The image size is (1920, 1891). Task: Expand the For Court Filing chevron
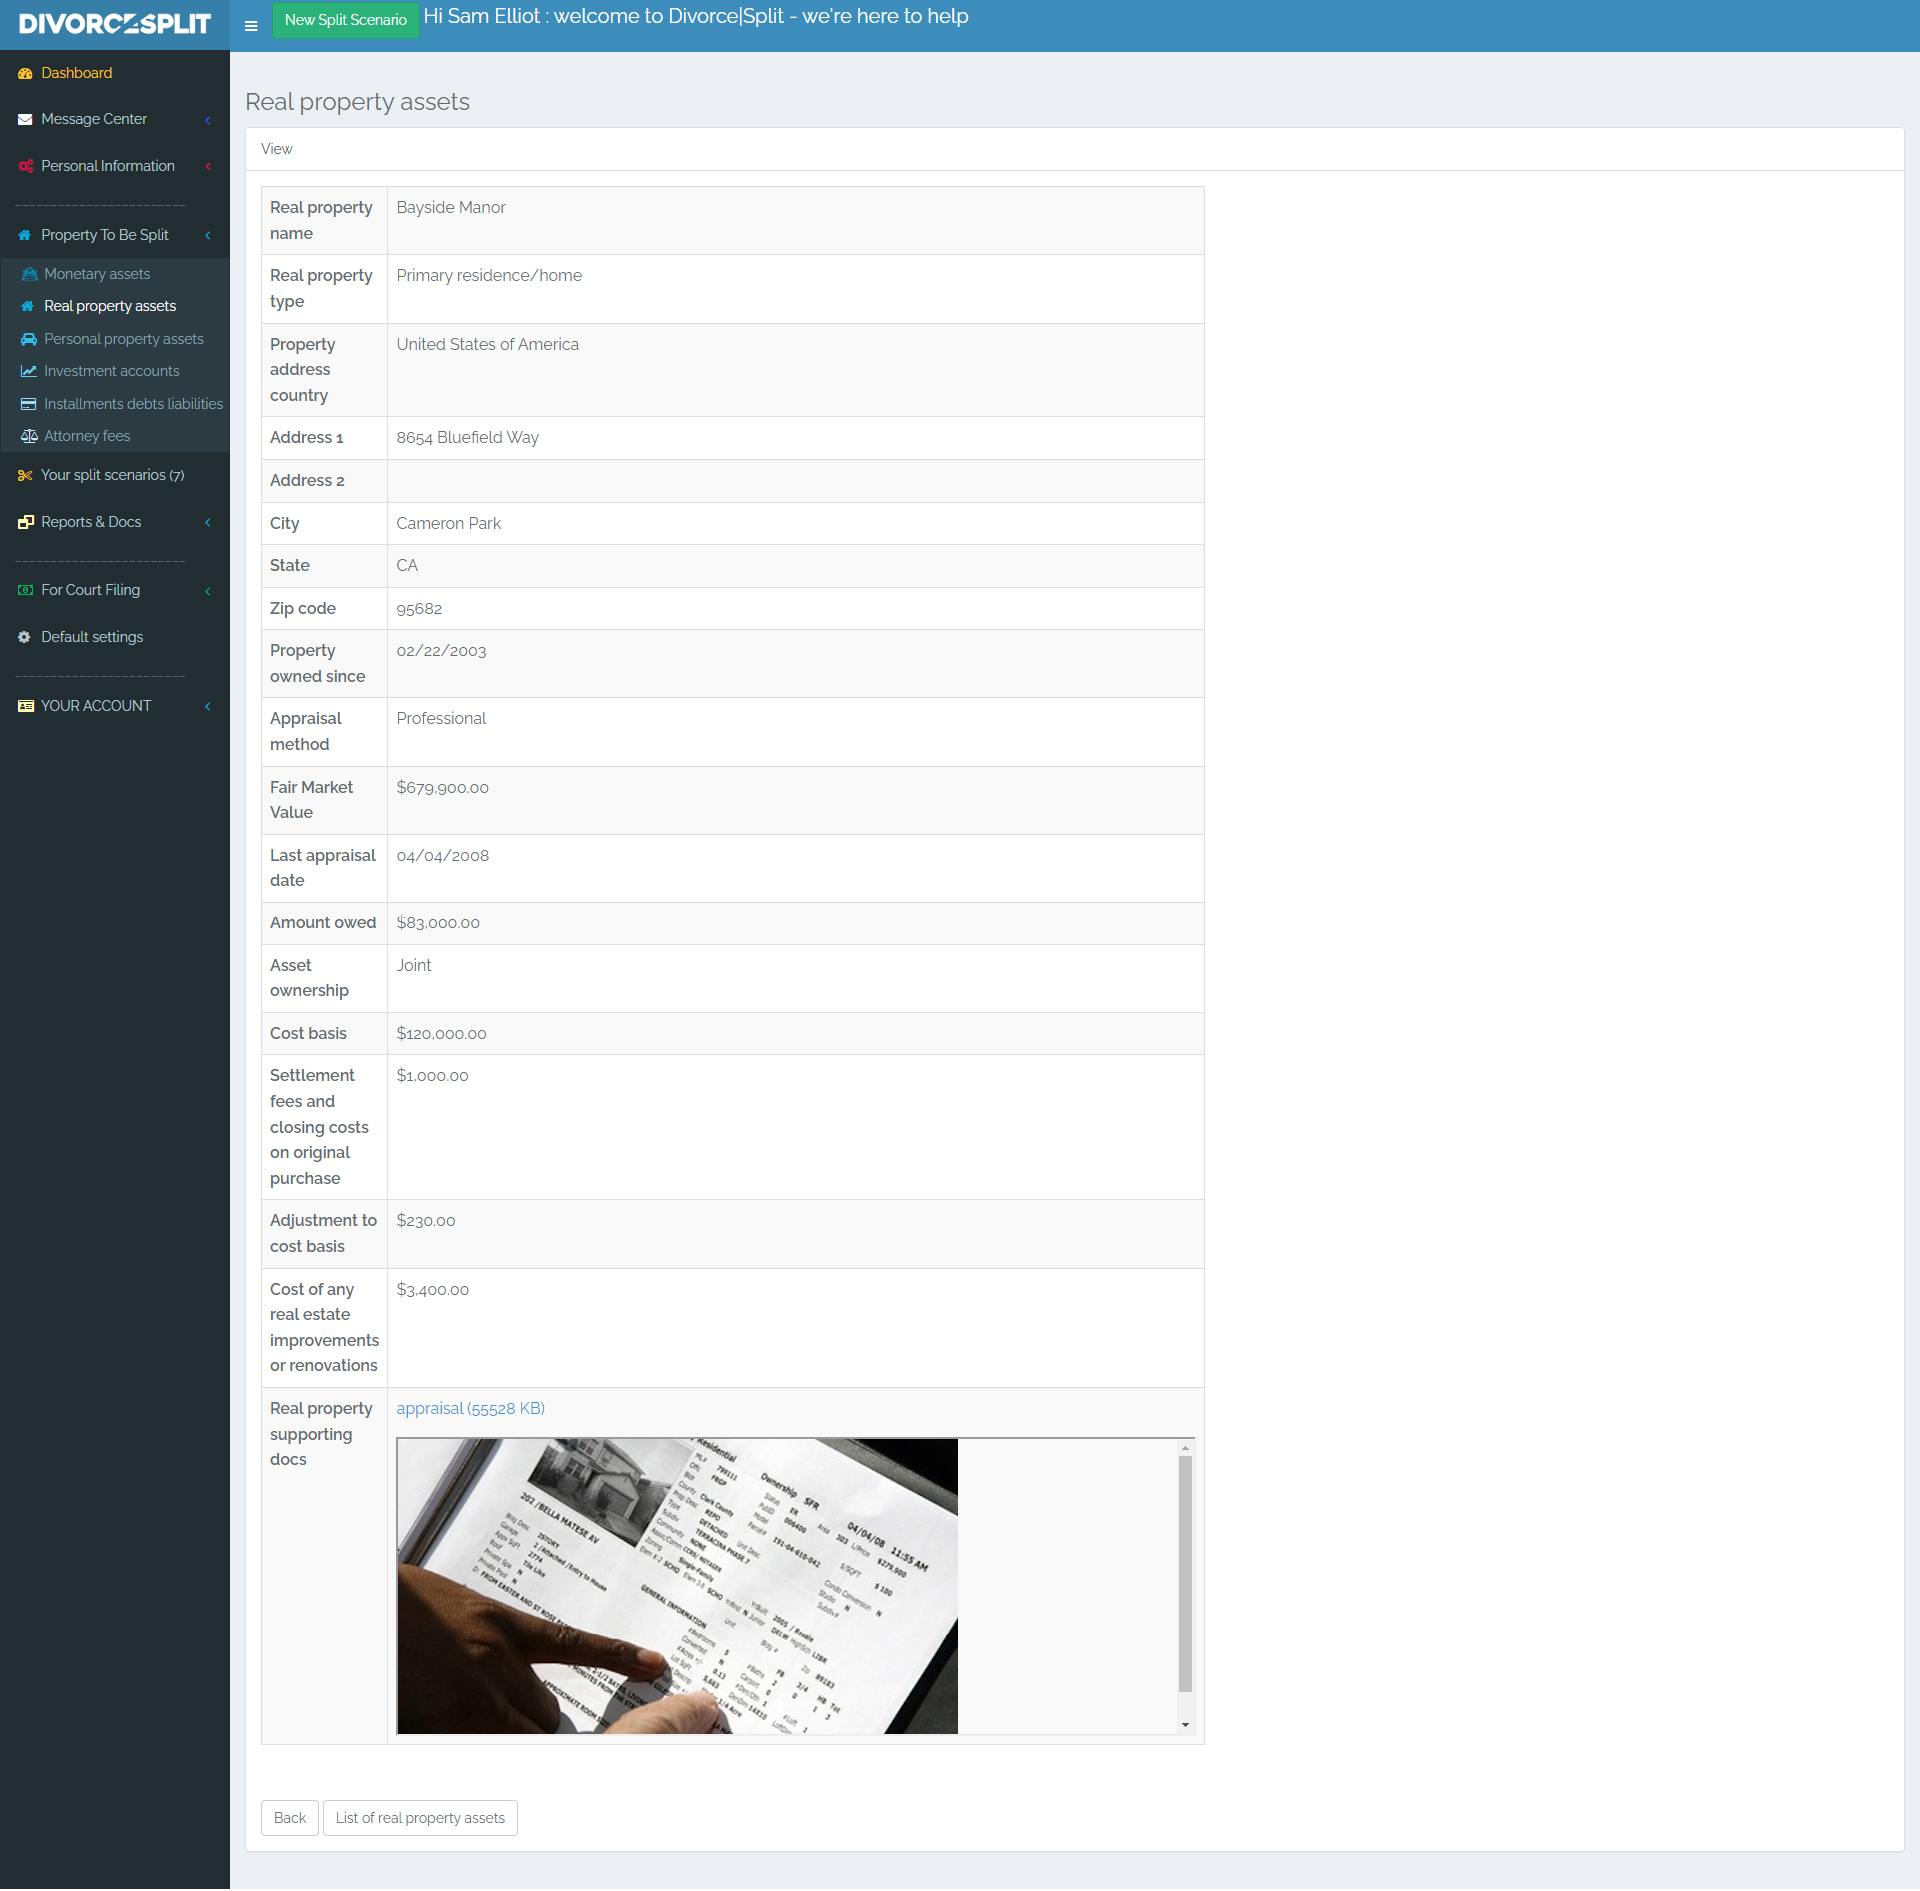pos(208,591)
